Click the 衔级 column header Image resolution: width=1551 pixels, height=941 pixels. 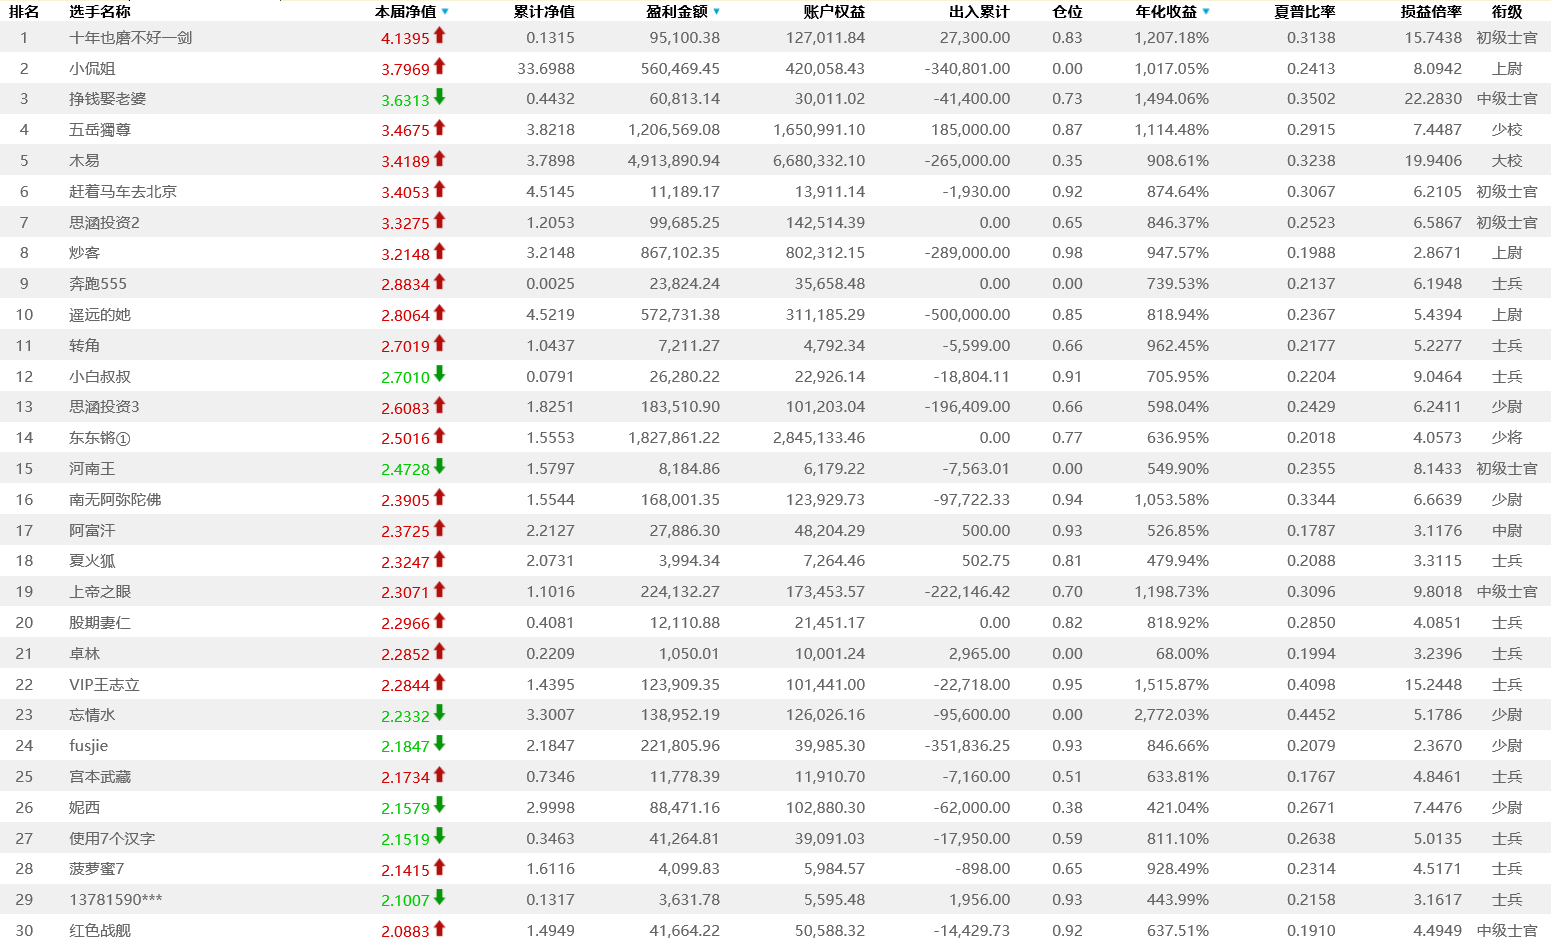tap(1507, 12)
